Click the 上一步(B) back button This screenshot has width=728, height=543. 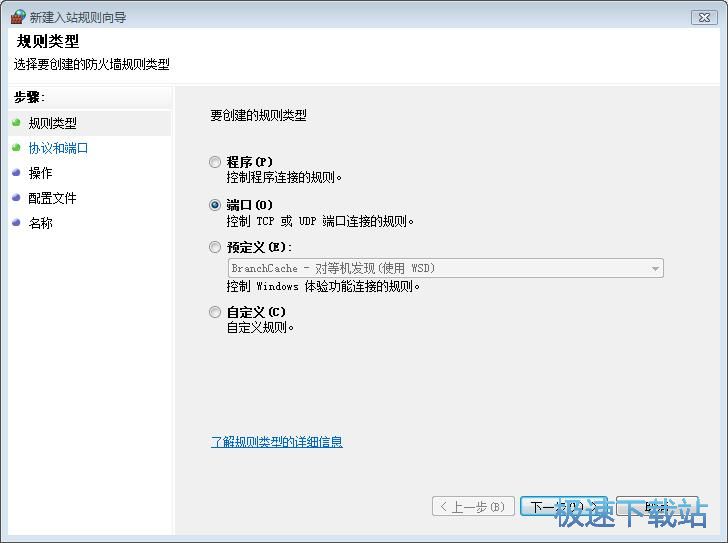(x=473, y=506)
